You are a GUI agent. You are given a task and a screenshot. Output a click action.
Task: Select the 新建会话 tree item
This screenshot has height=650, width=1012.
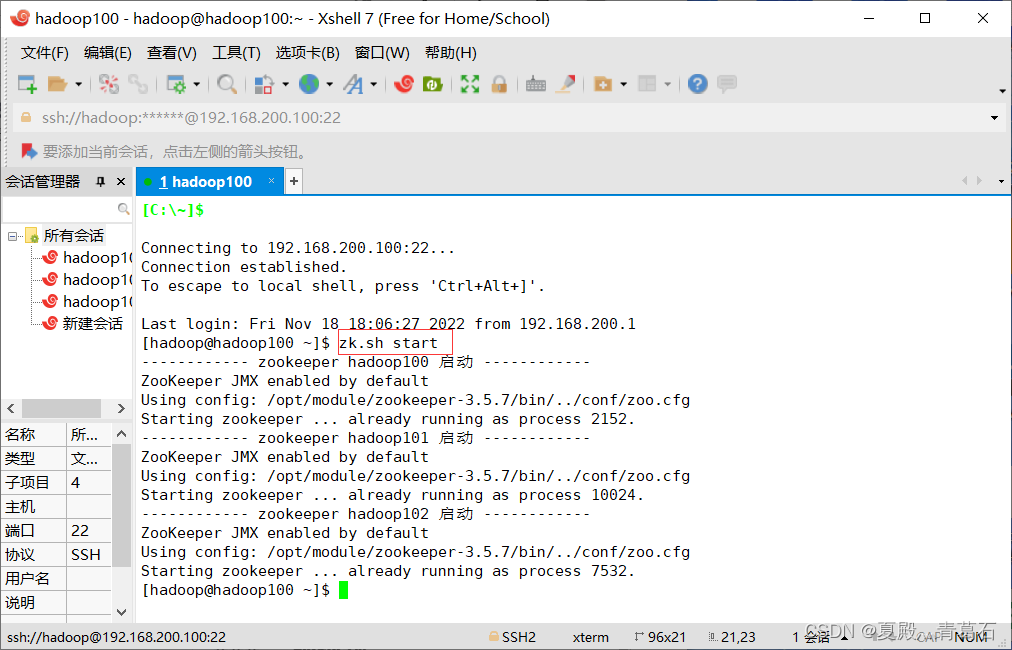(x=92, y=323)
